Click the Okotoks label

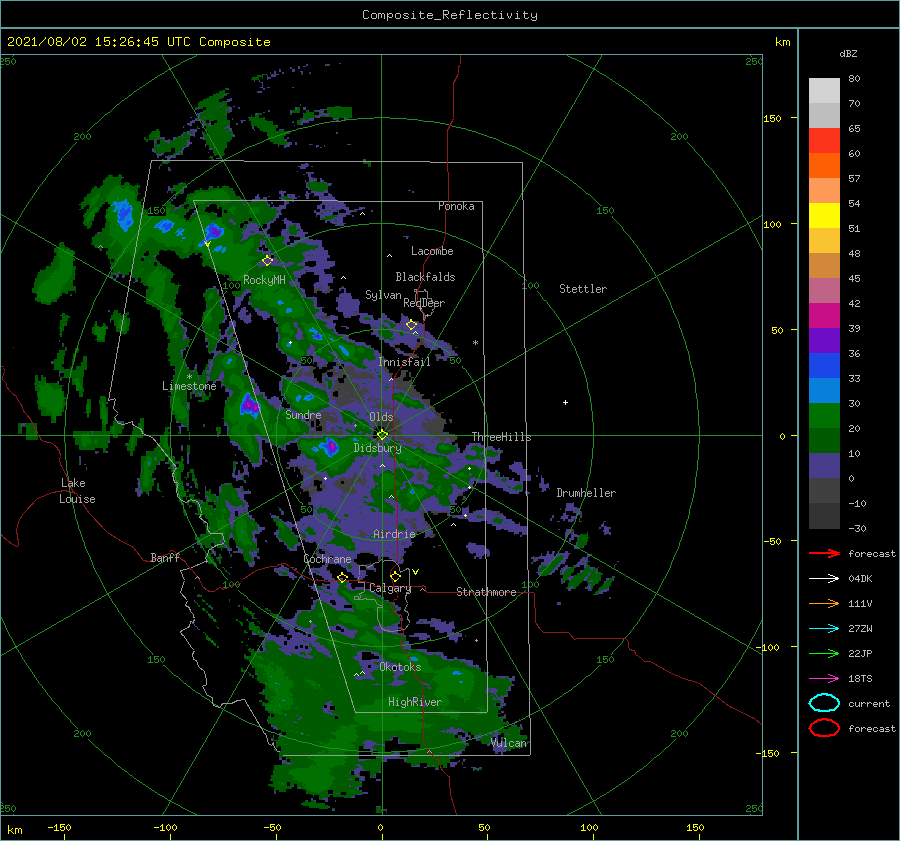(400, 667)
